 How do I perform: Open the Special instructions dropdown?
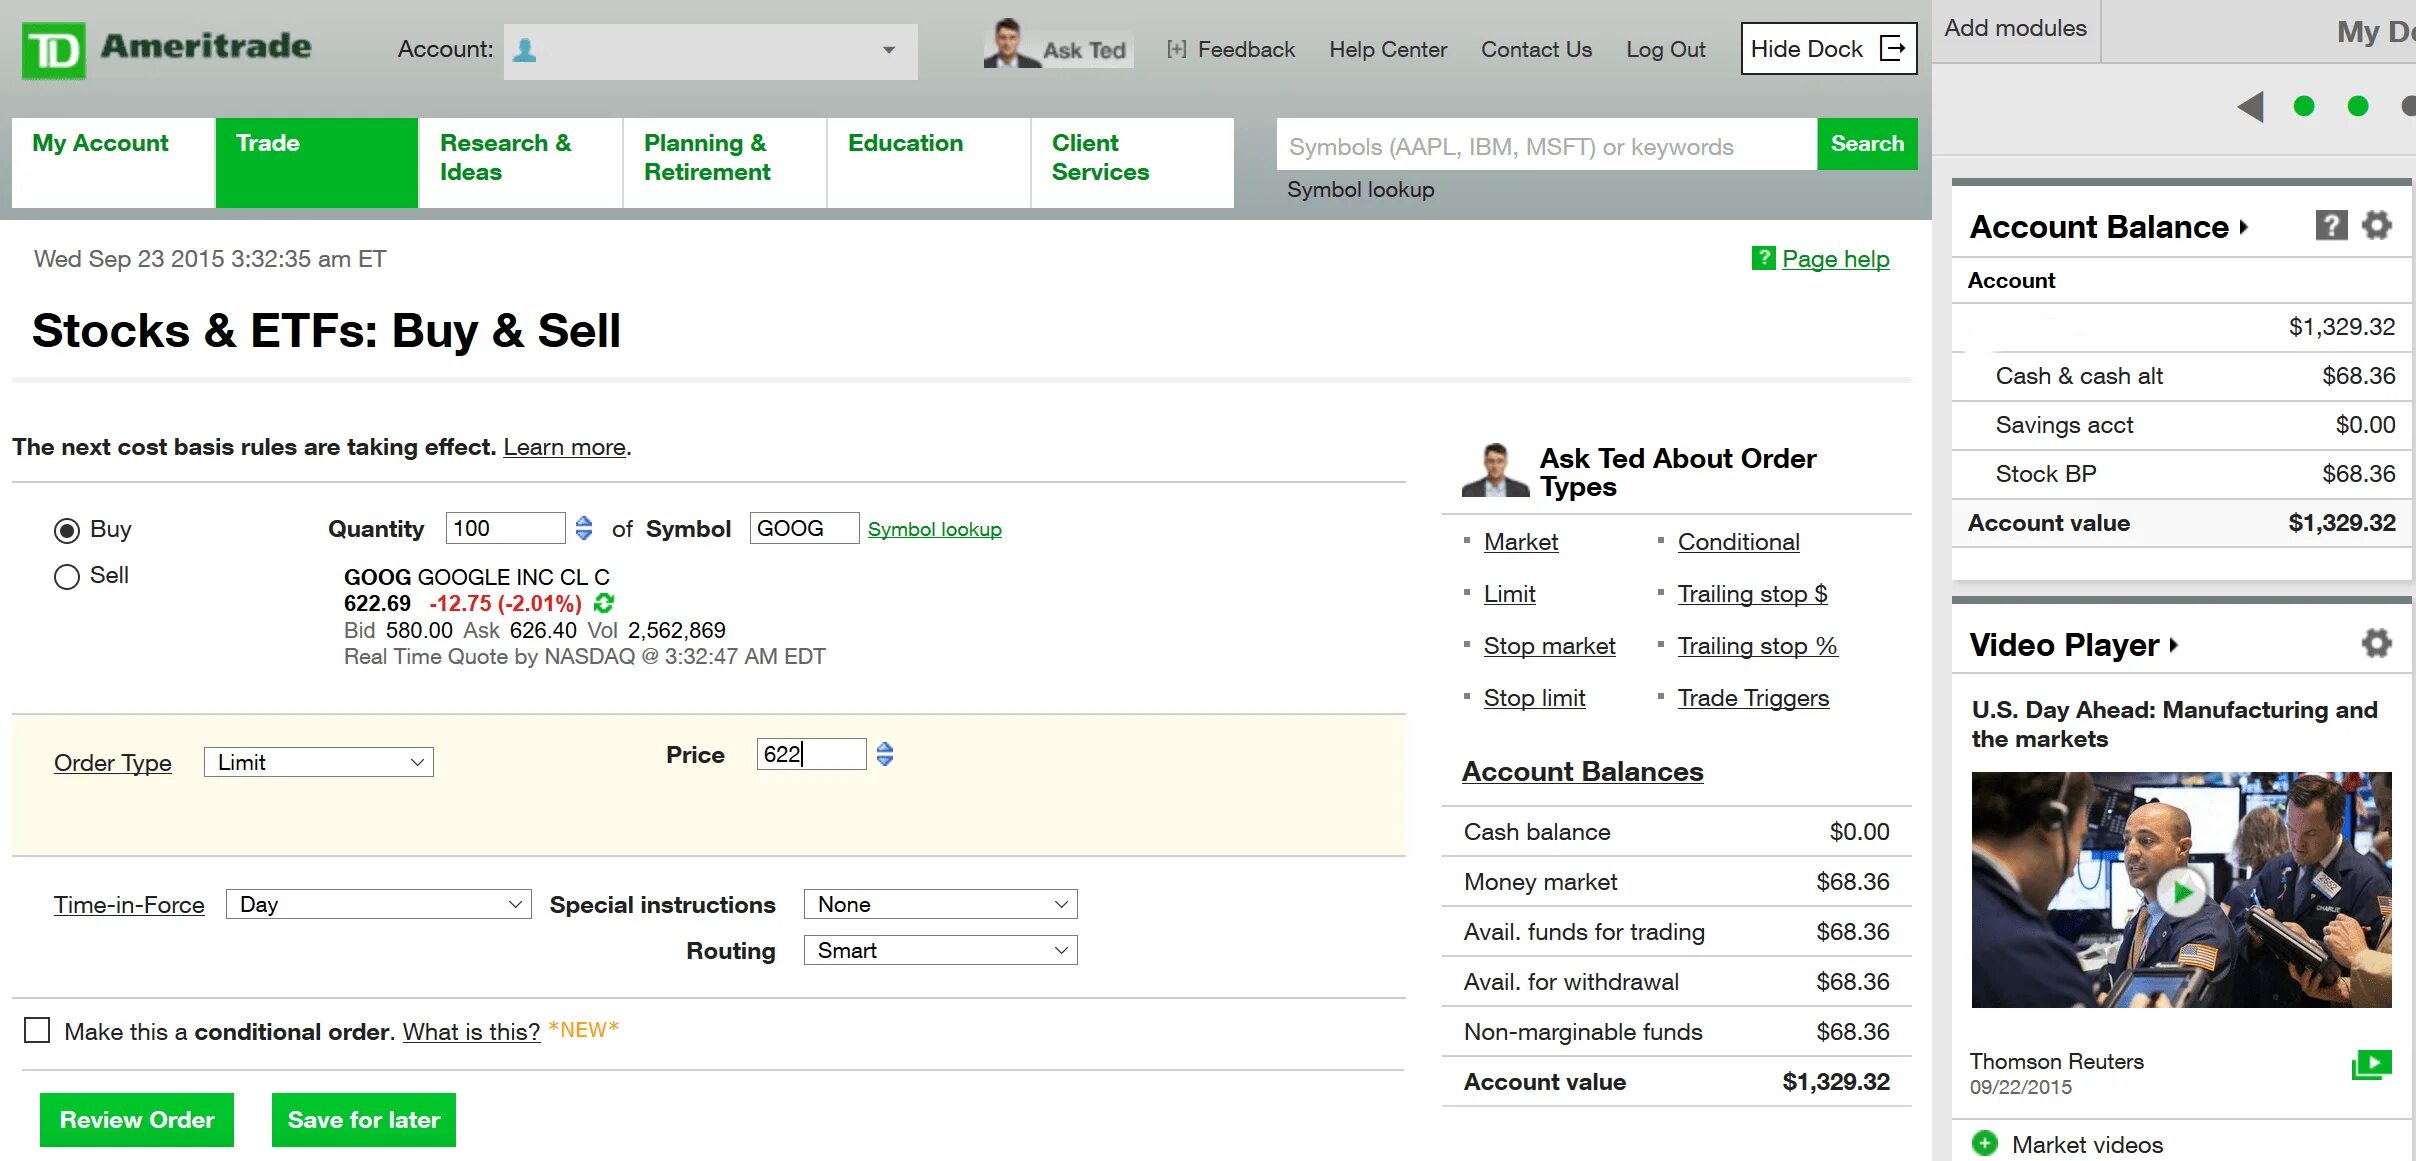click(x=940, y=904)
